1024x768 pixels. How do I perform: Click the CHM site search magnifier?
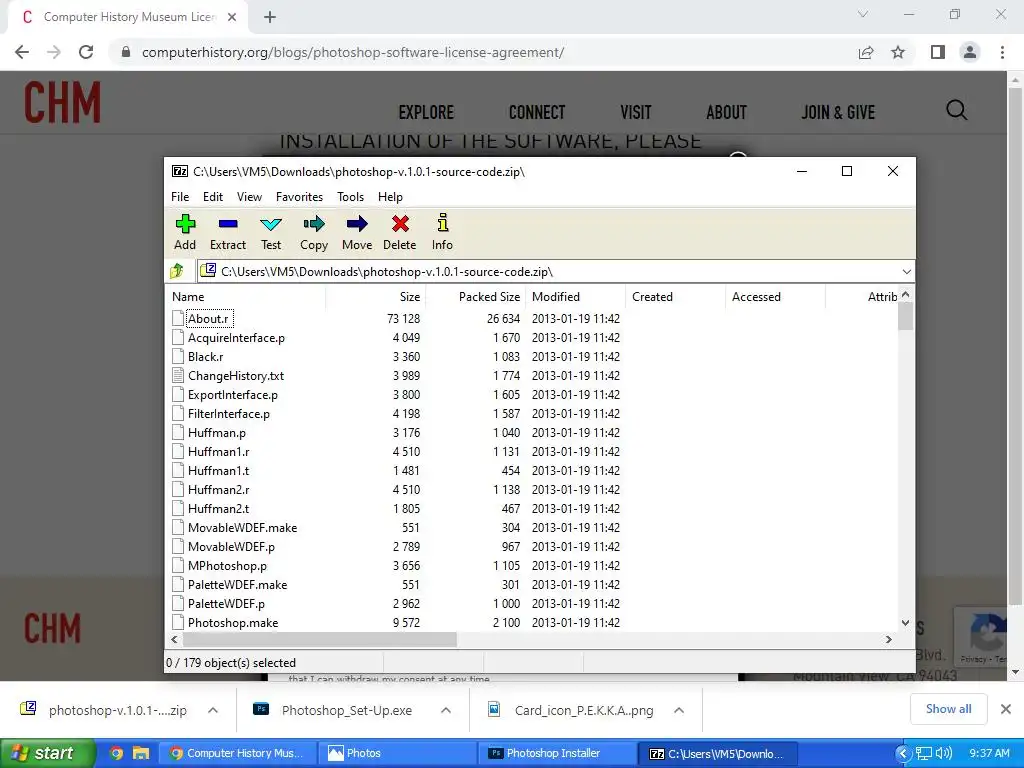point(957,110)
